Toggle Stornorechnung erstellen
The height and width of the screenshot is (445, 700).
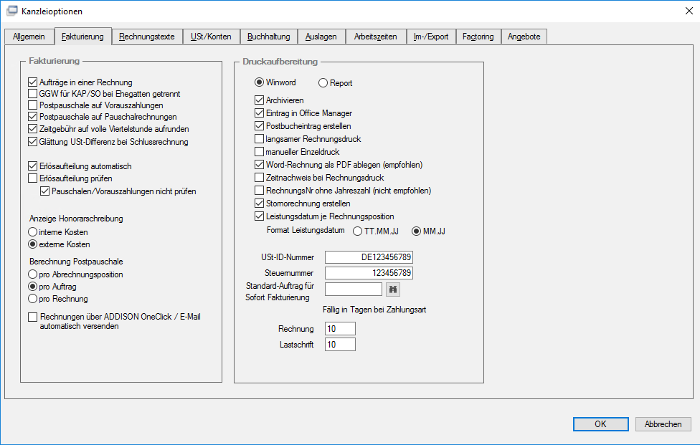tap(259, 204)
